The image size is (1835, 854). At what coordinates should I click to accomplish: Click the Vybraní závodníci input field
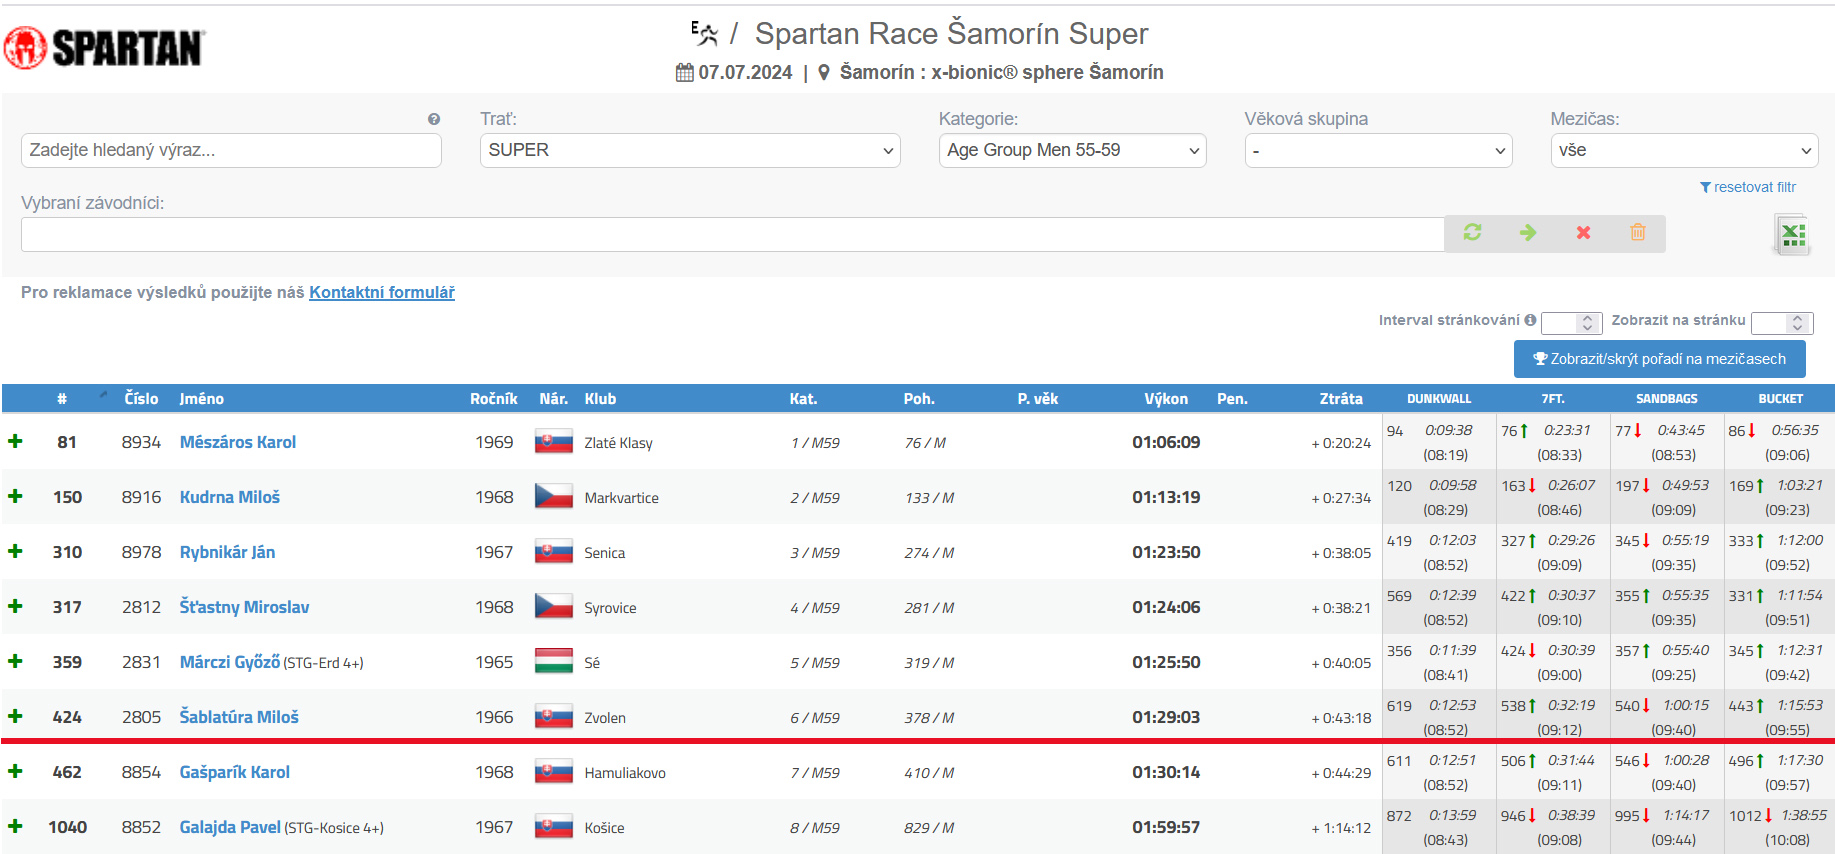(x=732, y=234)
